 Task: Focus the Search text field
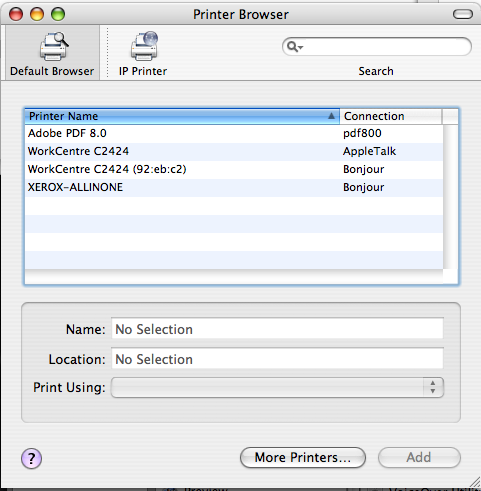[x=377, y=47]
